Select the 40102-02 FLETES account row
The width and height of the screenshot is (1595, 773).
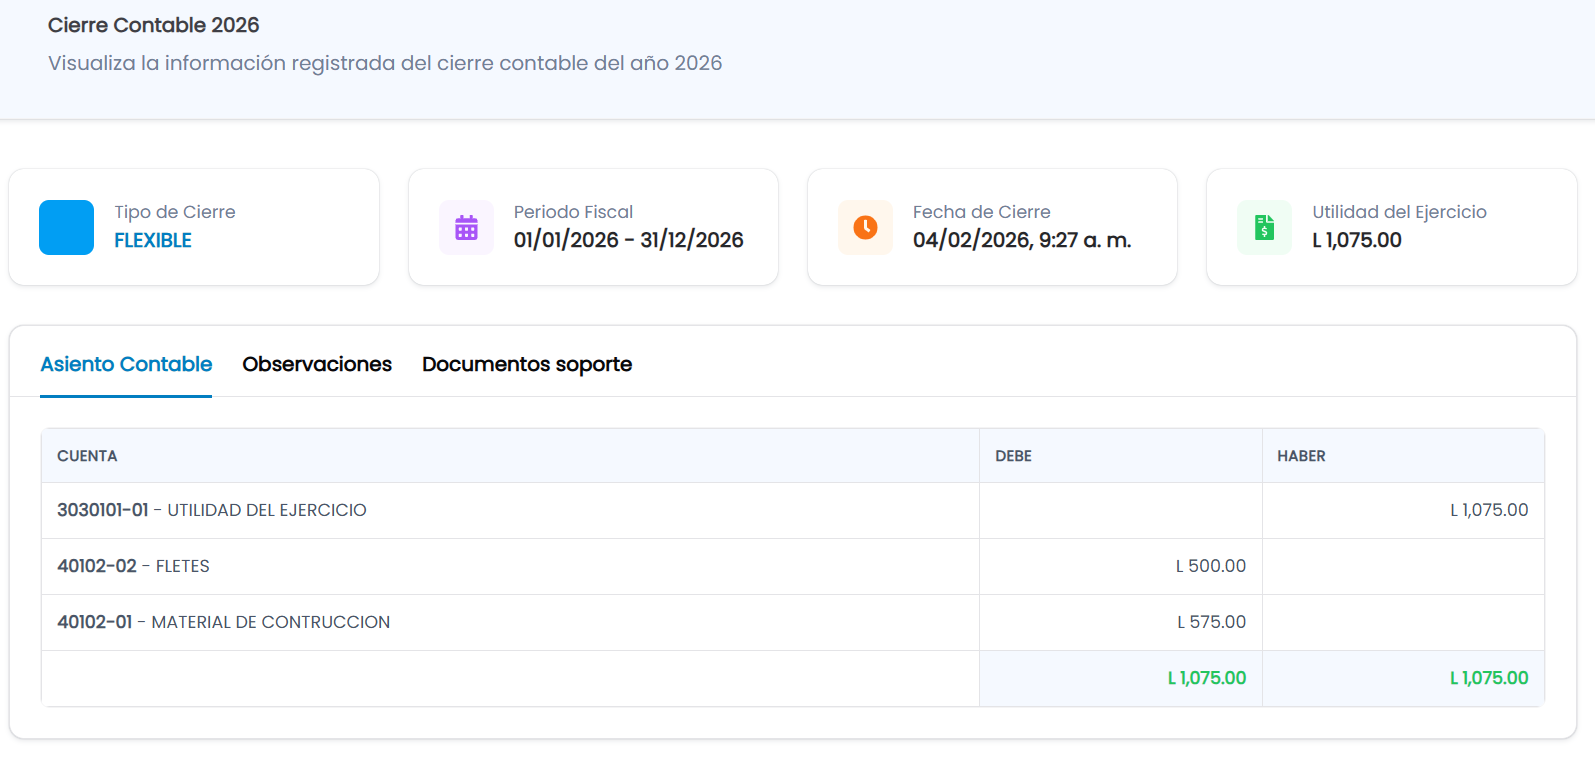point(793,566)
